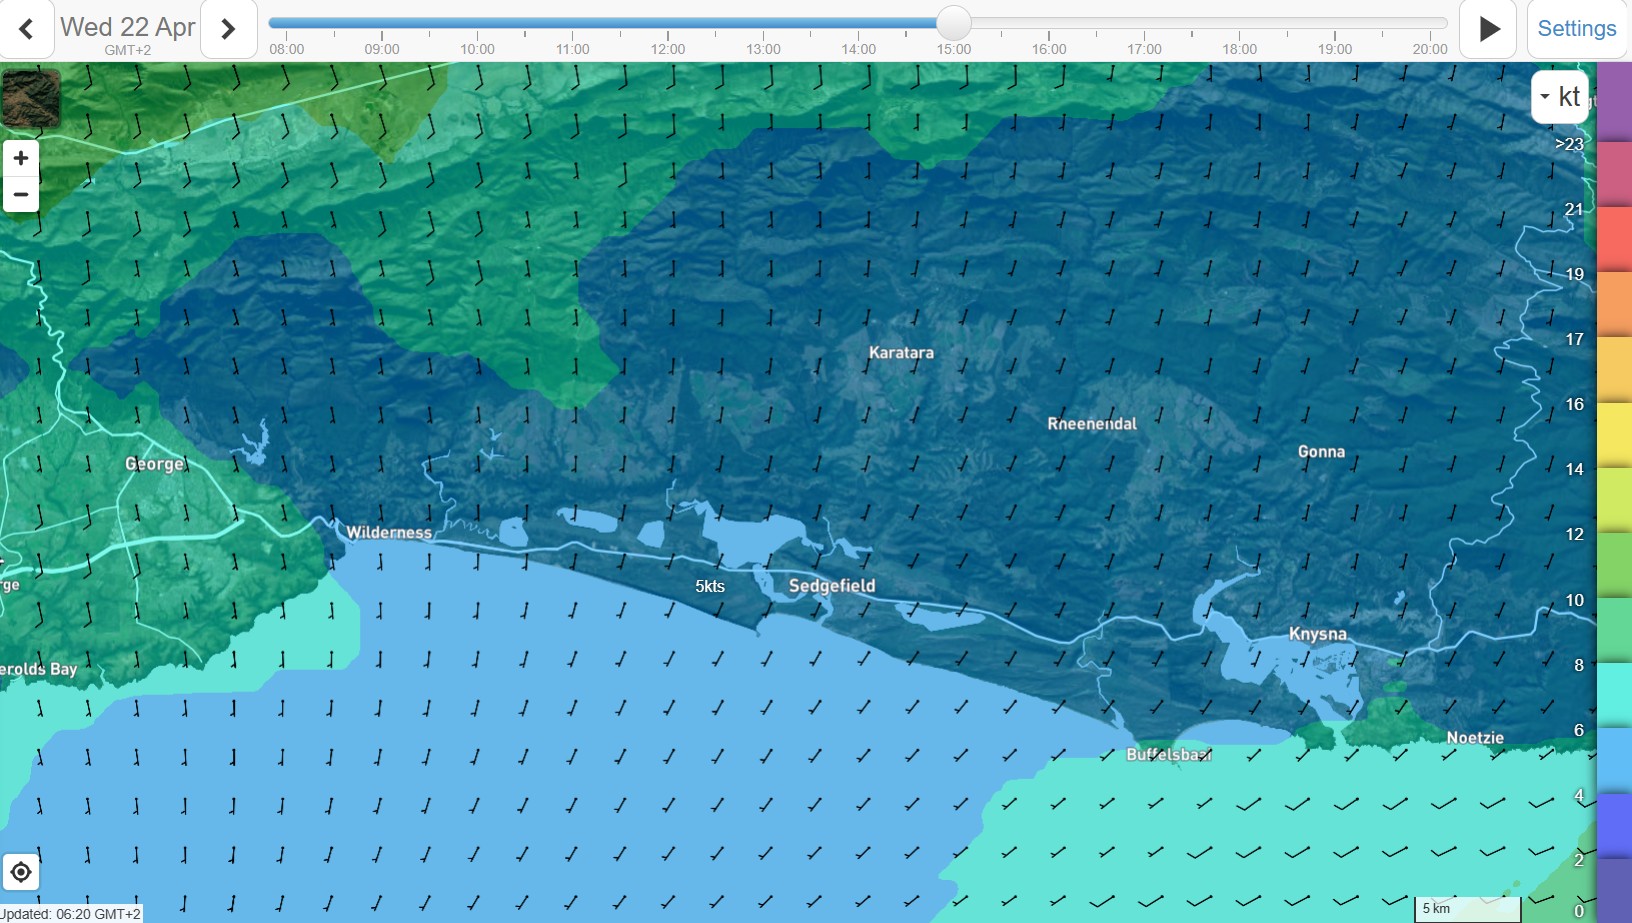Viewport: 1632px width, 923px height.
Task: Click the Sedgefield town label on the map
Action: tap(831, 586)
